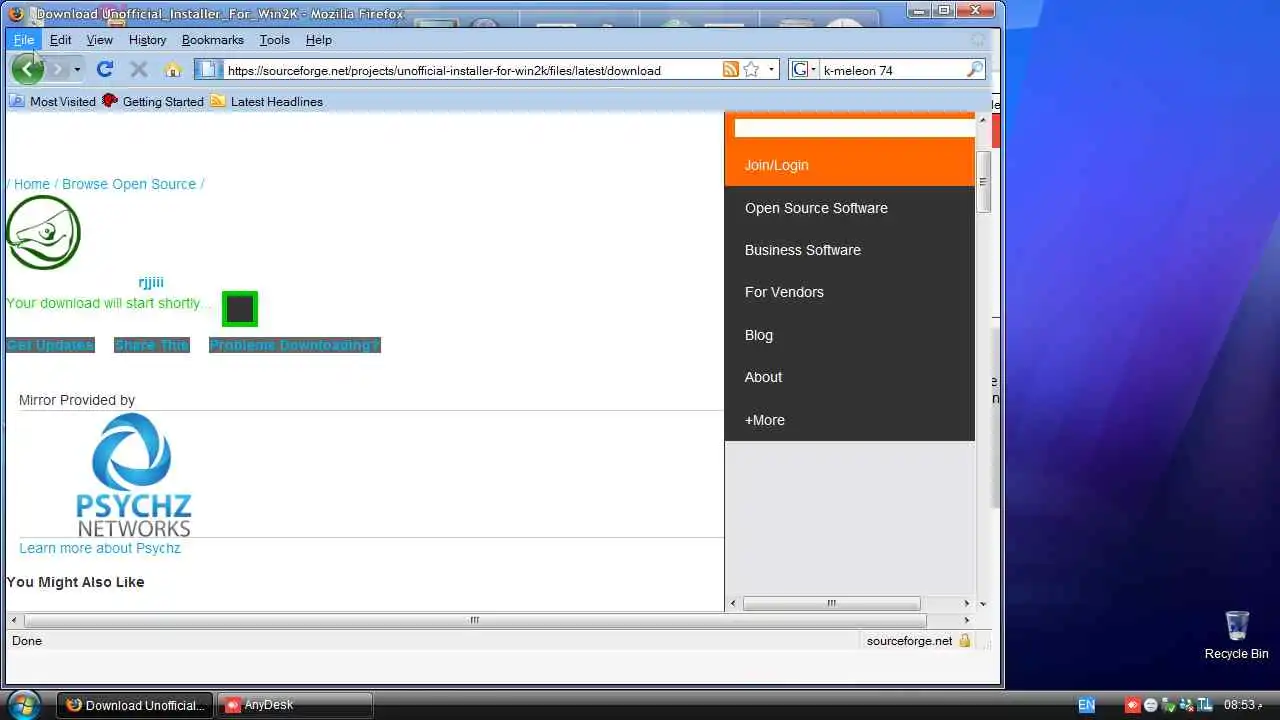1280x720 pixels.
Task: Click sourceforge.net text in status bar
Action: pos(909,641)
